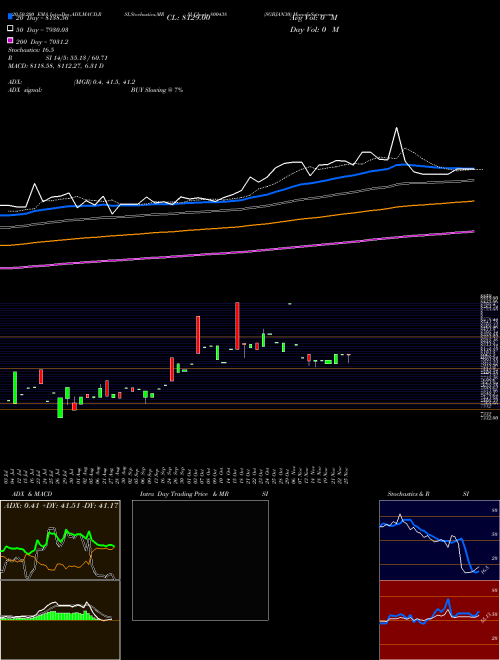This screenshot has height=660, width=500.
Task: Click the 'CL: 8129.00' closing price label
Action: click(x=188, y=18)
